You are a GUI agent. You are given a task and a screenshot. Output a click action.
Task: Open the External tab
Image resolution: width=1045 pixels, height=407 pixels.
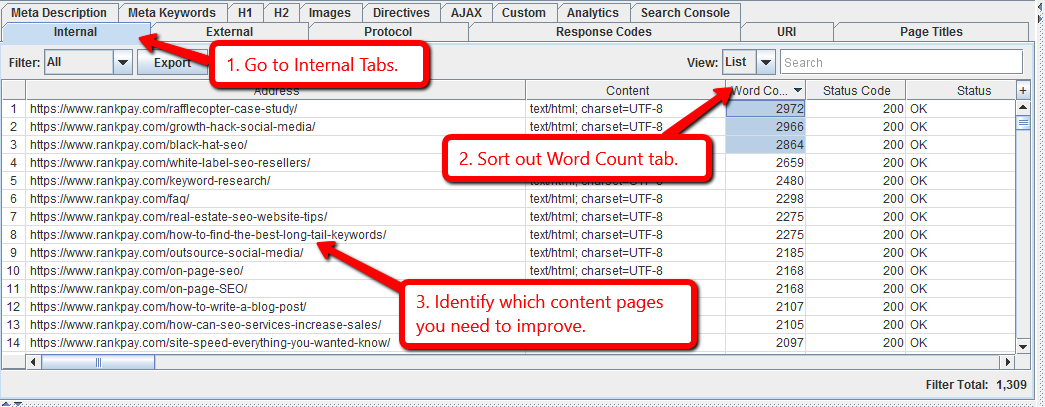tap(229, 31)
